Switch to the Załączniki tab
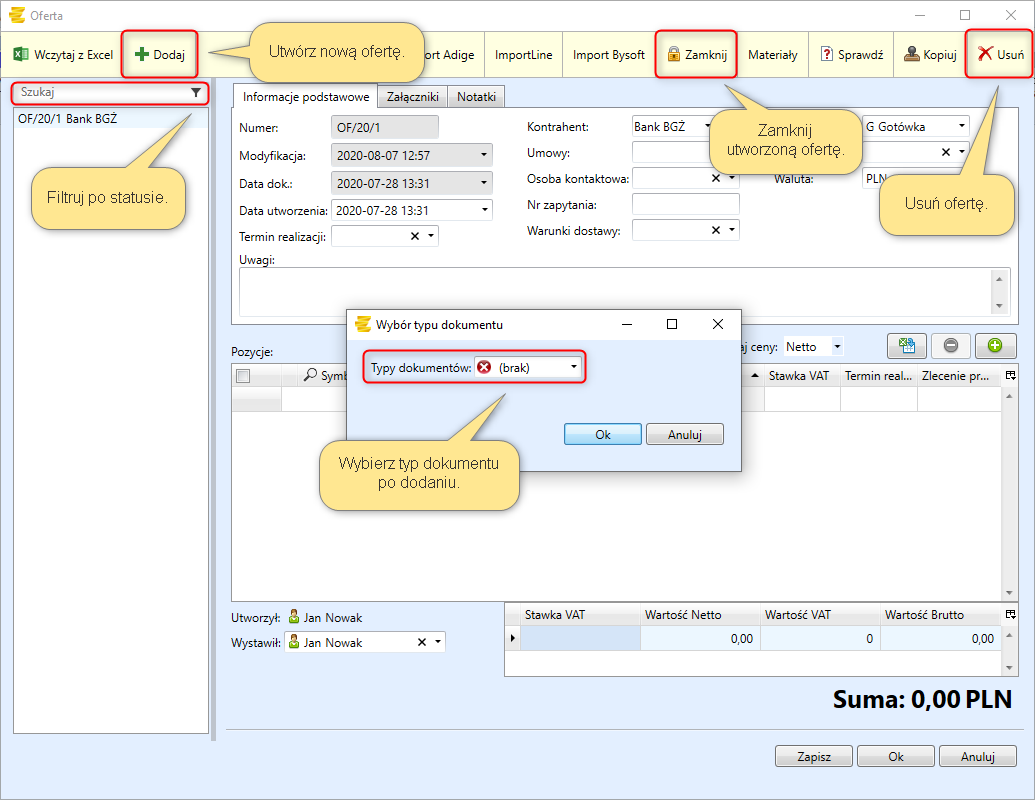This screenshot has width=1035, height=800. [x=413, y=97]
